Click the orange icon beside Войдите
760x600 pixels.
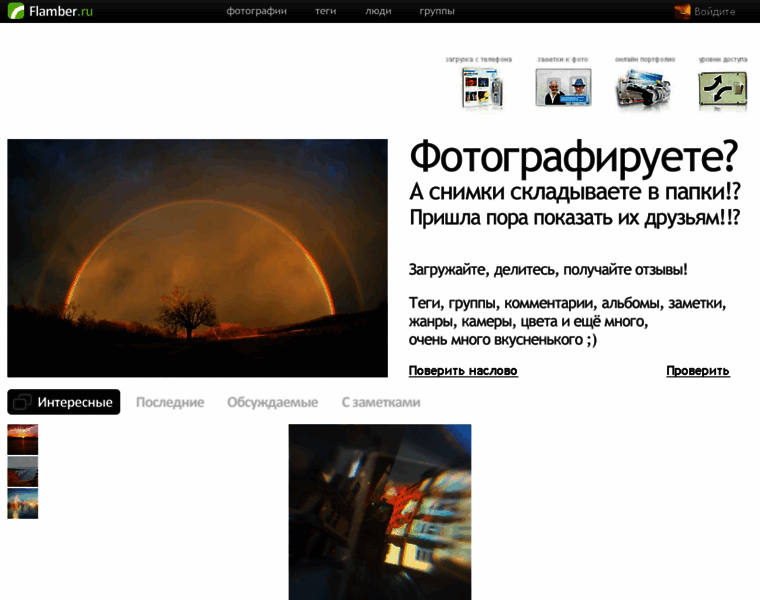[682, 11]
